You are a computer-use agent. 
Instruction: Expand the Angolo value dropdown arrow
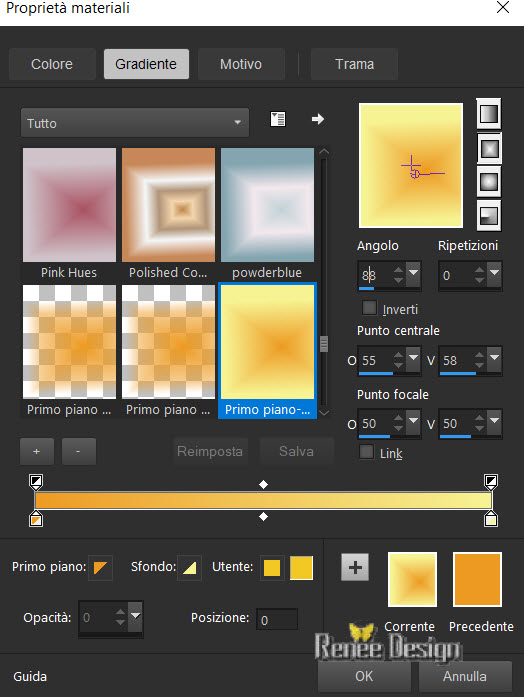(413, 272)
